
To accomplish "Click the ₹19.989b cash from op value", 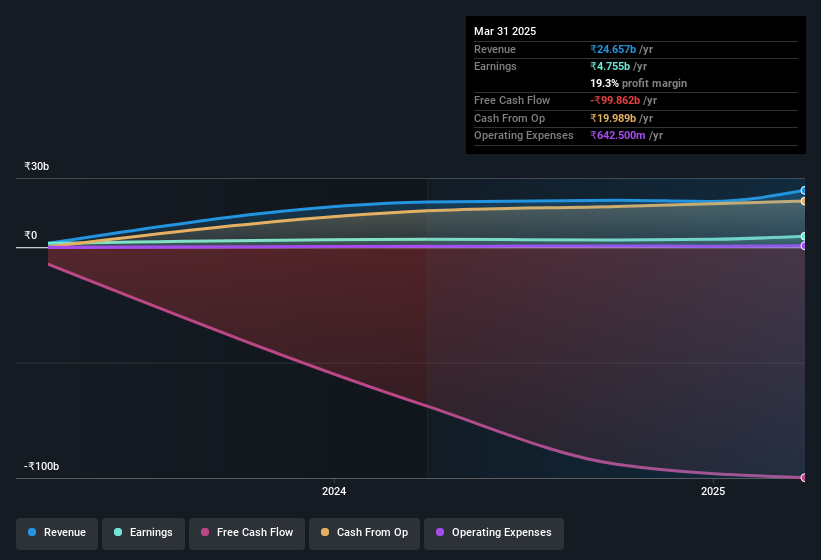I will pos(613,118).
